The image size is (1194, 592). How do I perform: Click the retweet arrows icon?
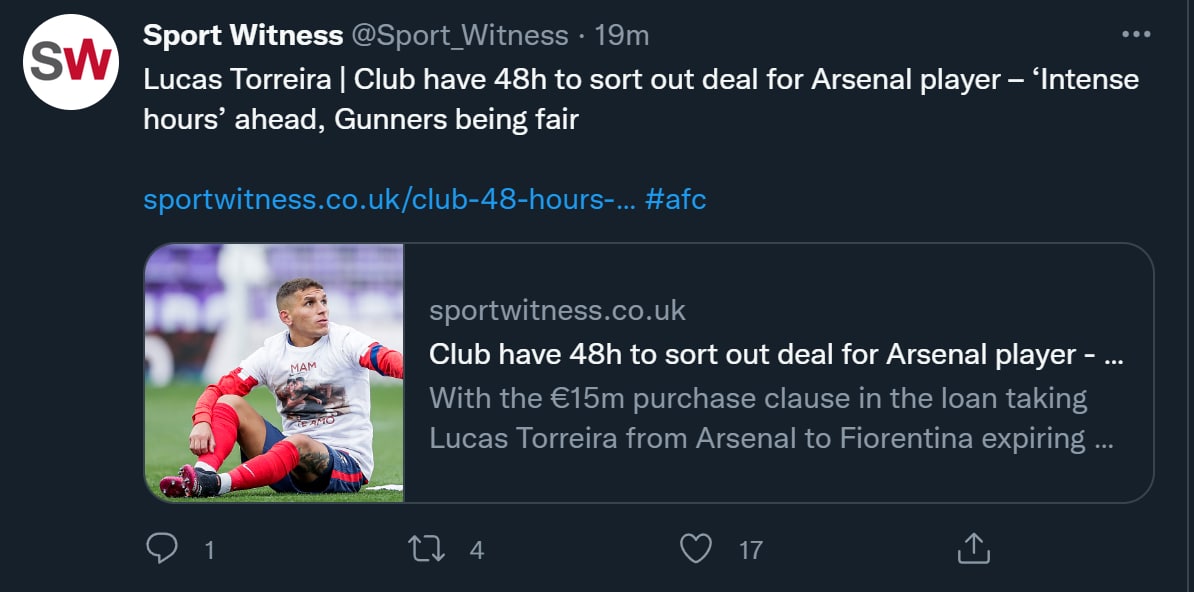427,548
